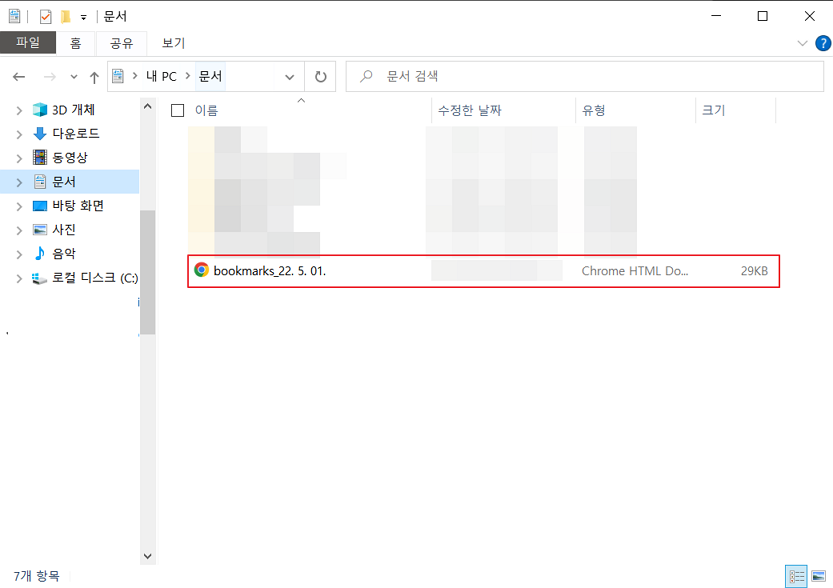Open the address bar dropdown arrow
The width and height of the screenshot is (833, 588).
point(289,76)
